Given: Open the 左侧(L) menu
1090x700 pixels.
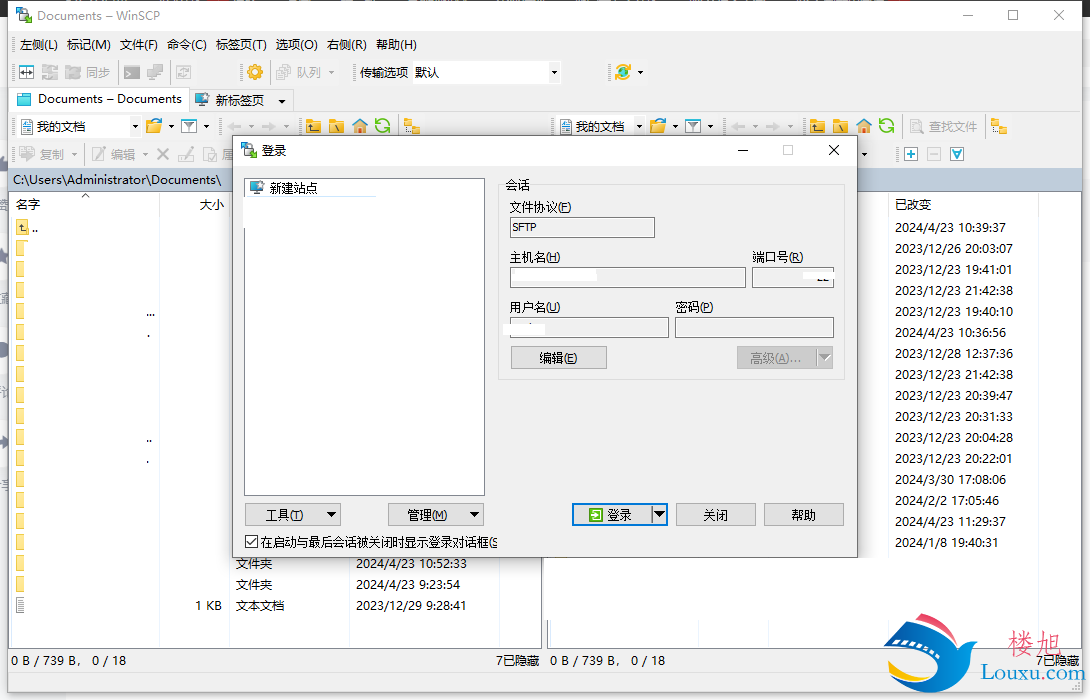Looking at the screenshot, I should (39, 44).
